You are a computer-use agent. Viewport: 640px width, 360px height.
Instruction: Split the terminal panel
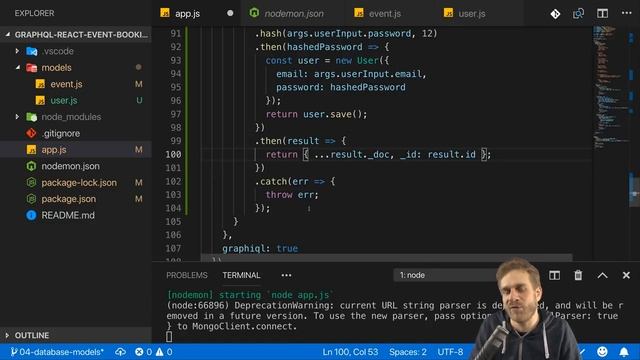[x=554, y=276]
